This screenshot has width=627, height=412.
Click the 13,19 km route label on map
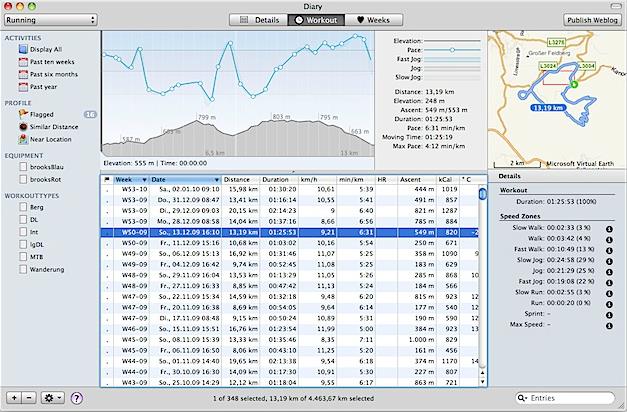click(x=548, y=108)
